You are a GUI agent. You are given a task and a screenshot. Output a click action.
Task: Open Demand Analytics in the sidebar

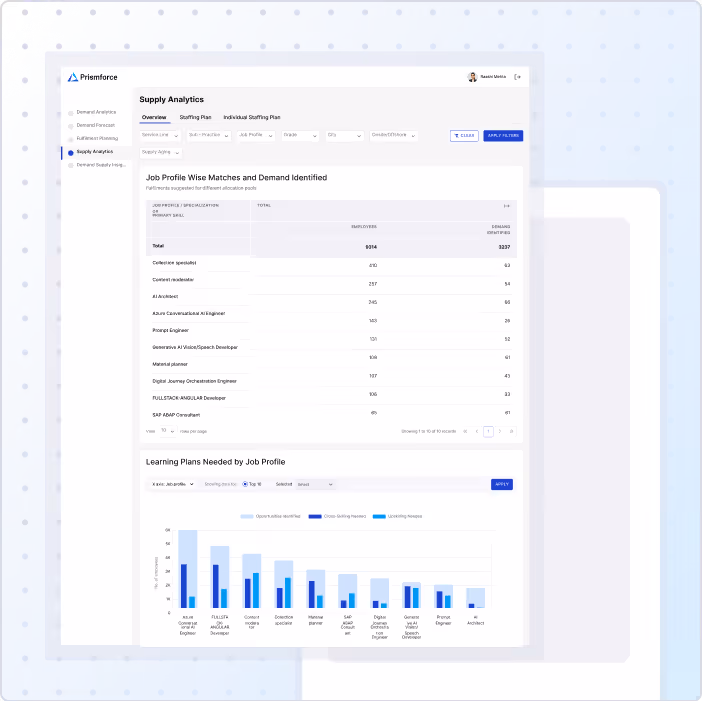[x=96, y=112]
